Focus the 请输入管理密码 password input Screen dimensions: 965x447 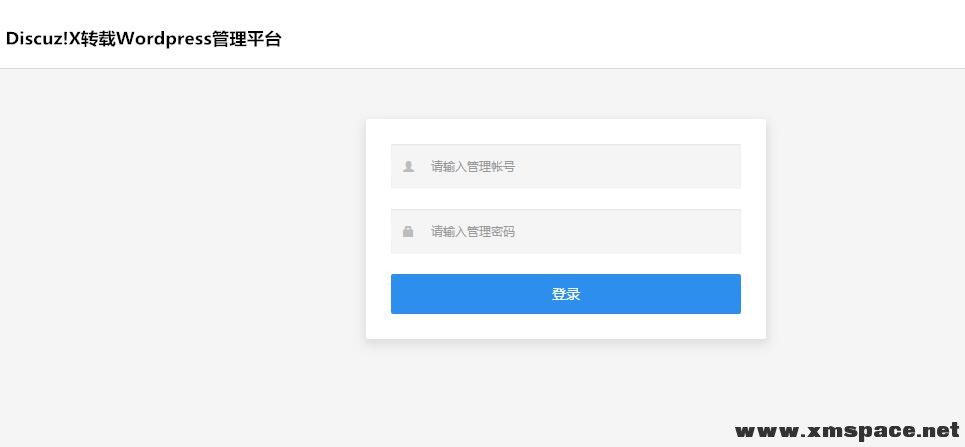point(566,232)
